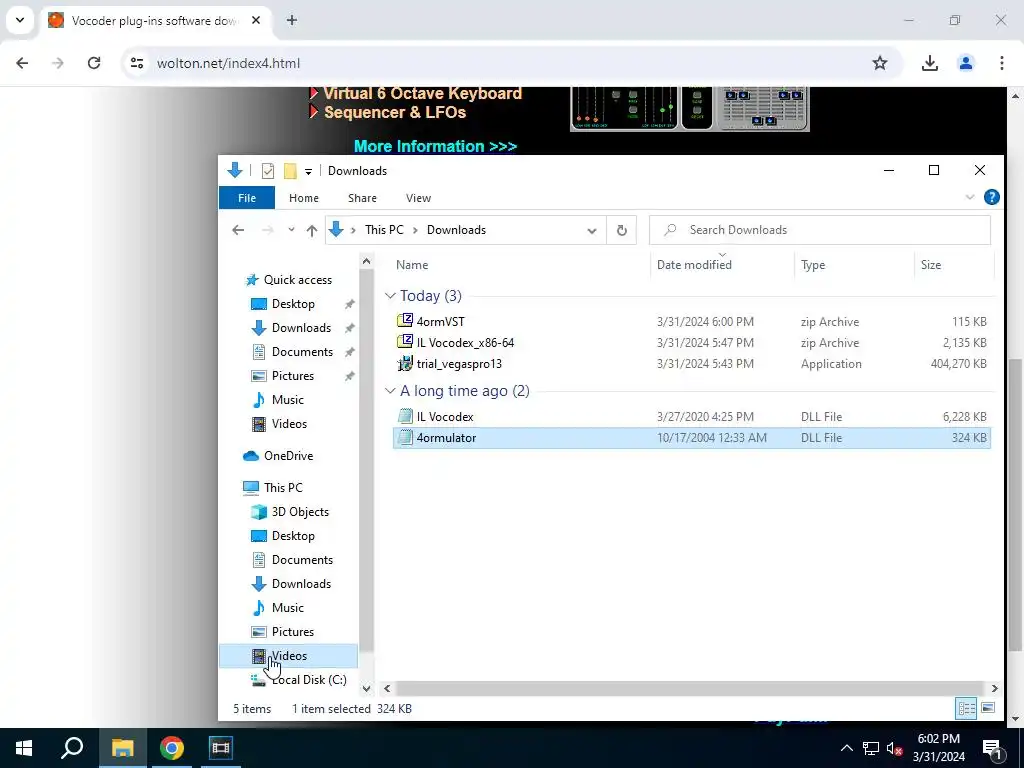Image resolution: width=1024 pixels, height=768 pixels.
Task: Sort by Date modified column header
Action: coord(694,264)
